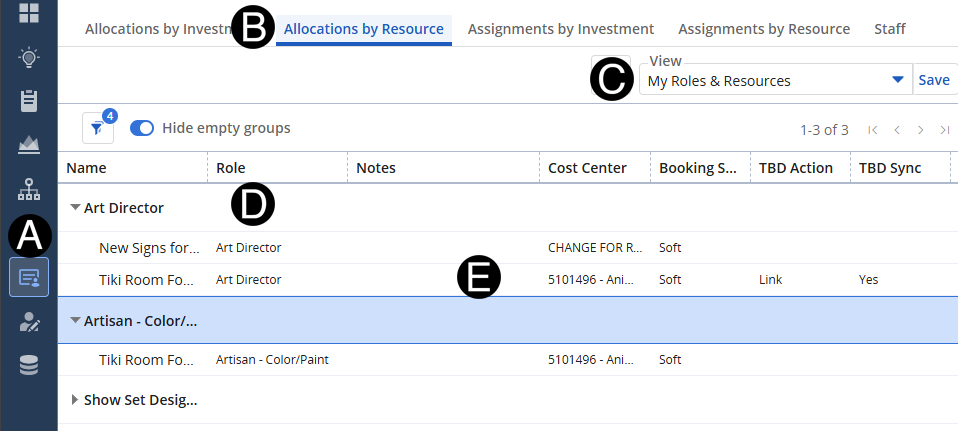Open the Assignments by Resource tab
Image resolution: width=958 pixels, height=431 pixels.
pos(764,29)
